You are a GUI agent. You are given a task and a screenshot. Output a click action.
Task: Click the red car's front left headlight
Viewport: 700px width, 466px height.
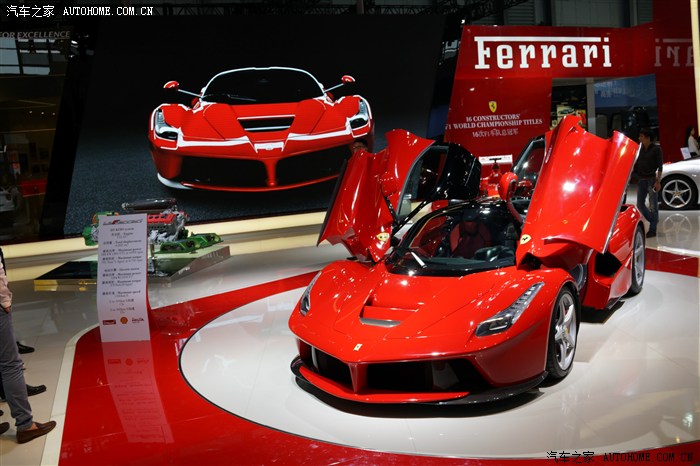(509, 312)
